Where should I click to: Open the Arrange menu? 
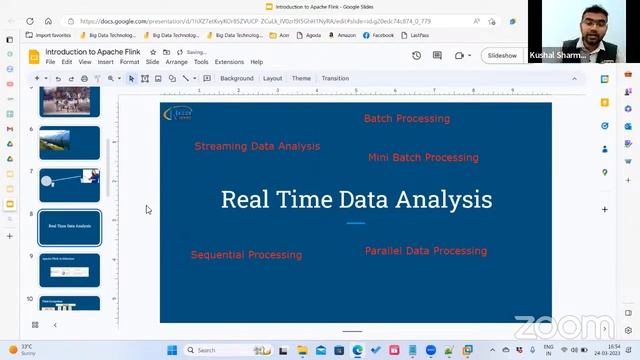pos(176,62)
